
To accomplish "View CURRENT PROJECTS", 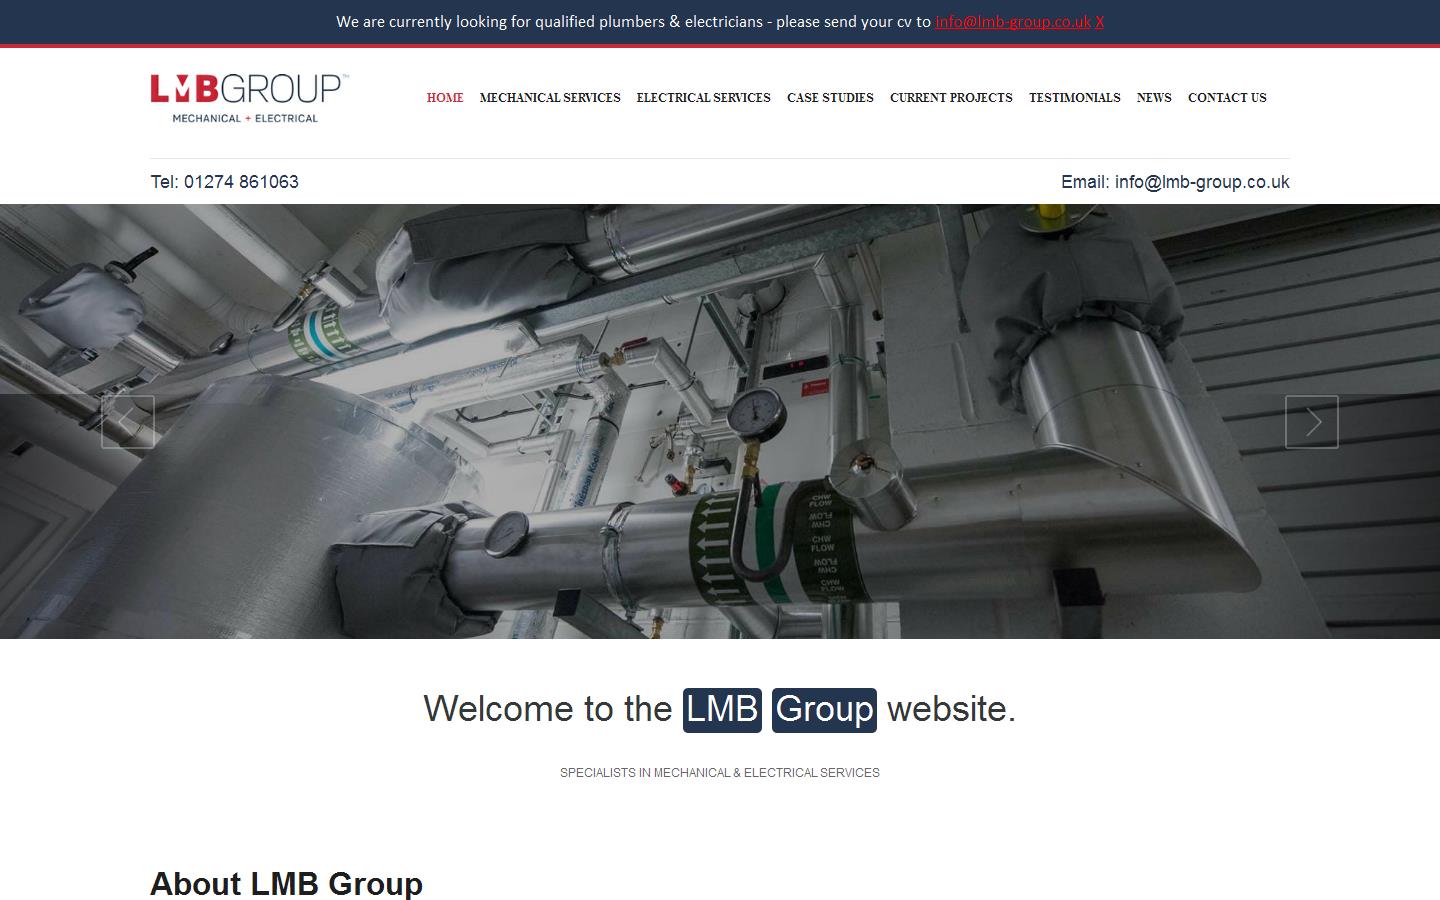I will tap(951, 98).
